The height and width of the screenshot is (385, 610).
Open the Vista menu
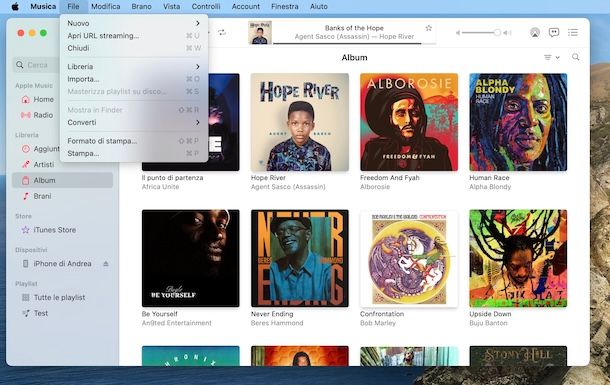pos(172,7)
